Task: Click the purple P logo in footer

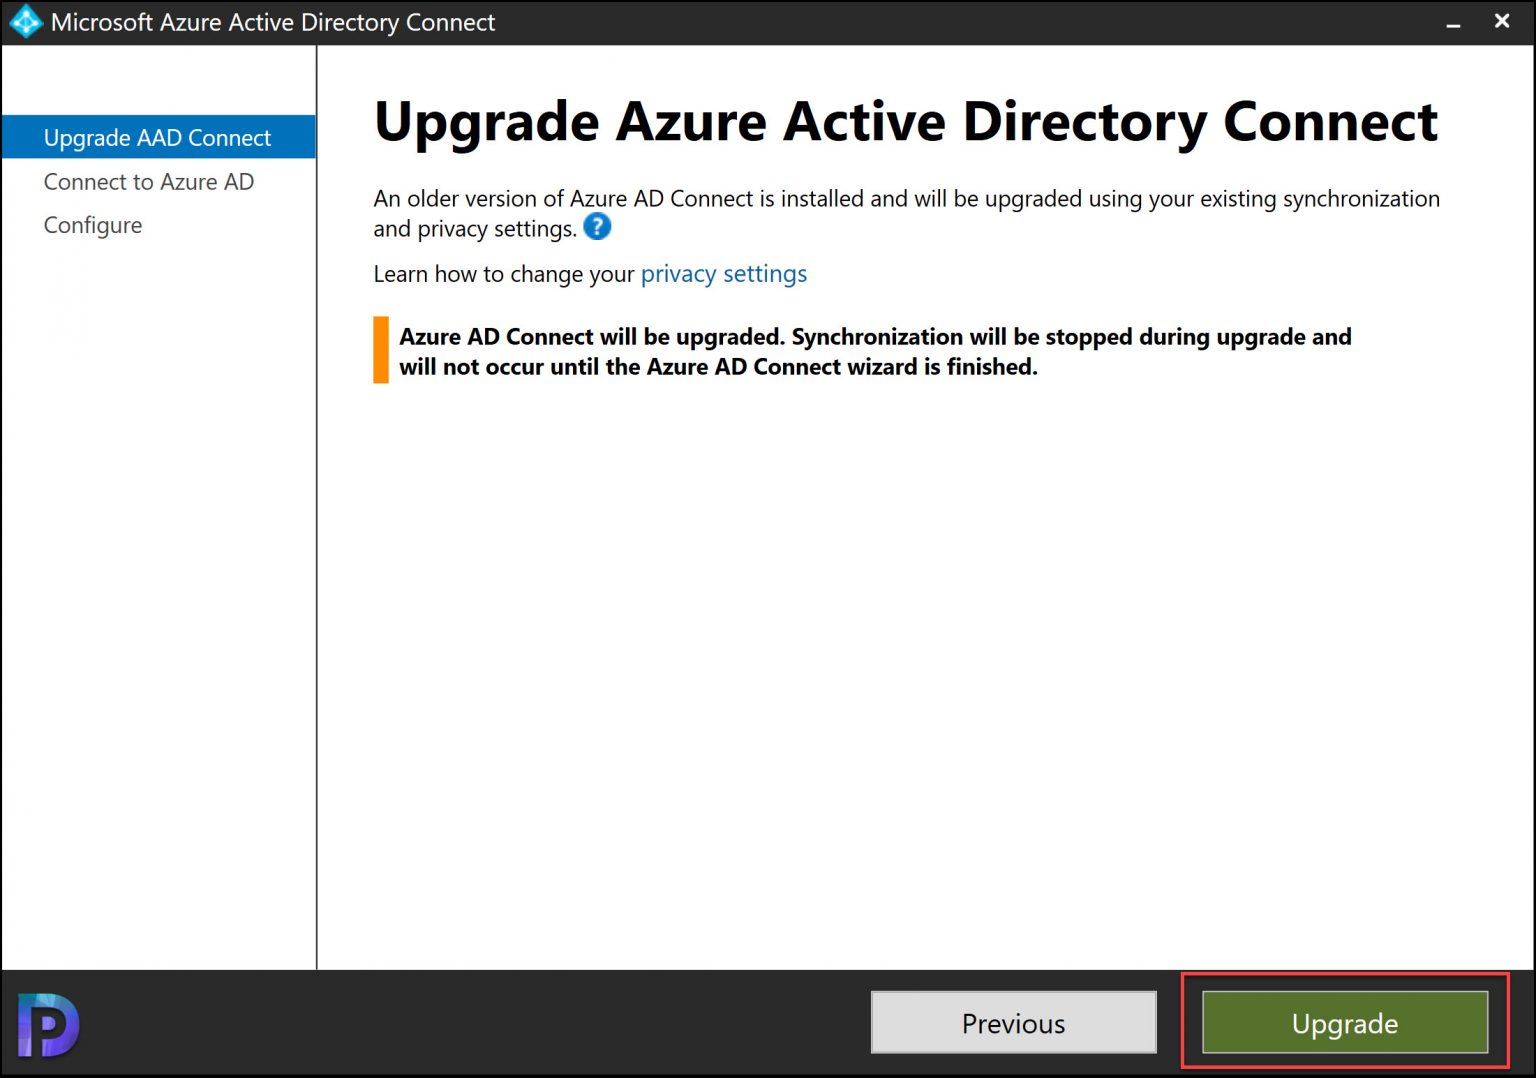Action: pos(48,1024)
